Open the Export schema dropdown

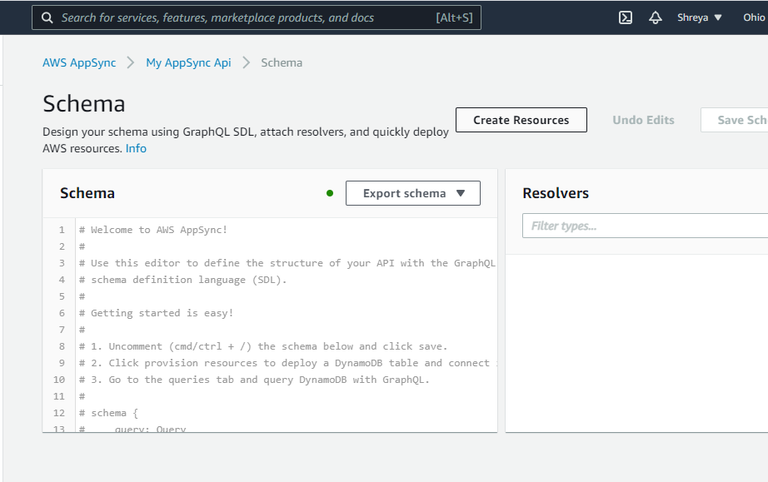tap(413, 193)
